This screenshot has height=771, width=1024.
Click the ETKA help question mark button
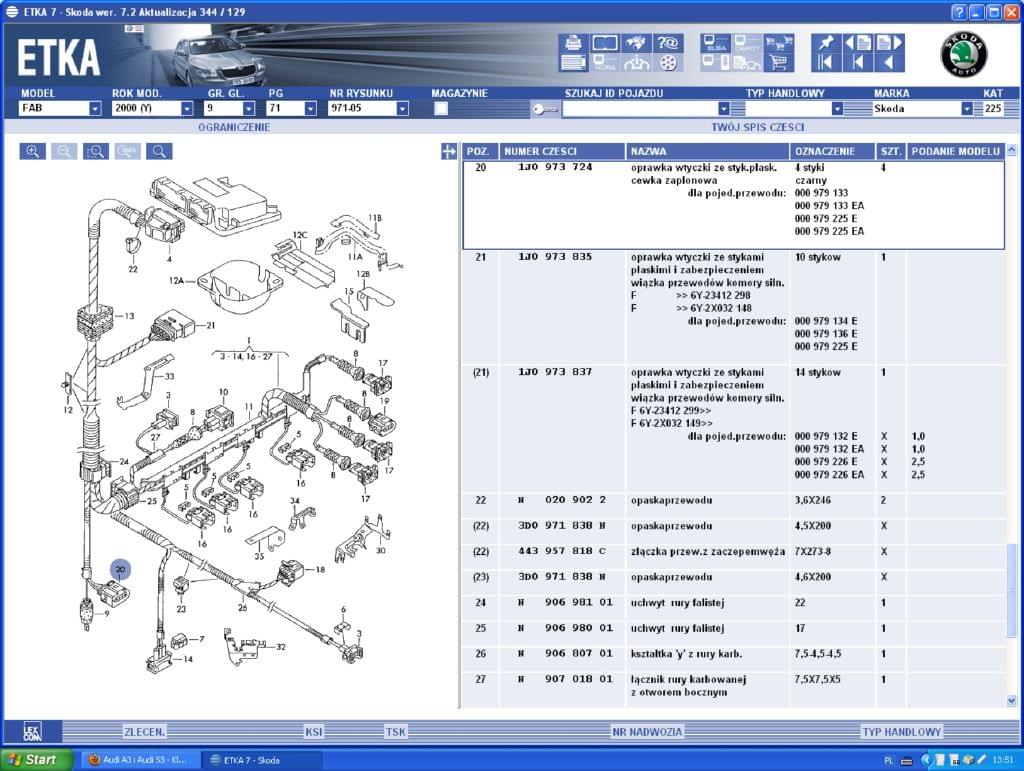click(959, 12)
